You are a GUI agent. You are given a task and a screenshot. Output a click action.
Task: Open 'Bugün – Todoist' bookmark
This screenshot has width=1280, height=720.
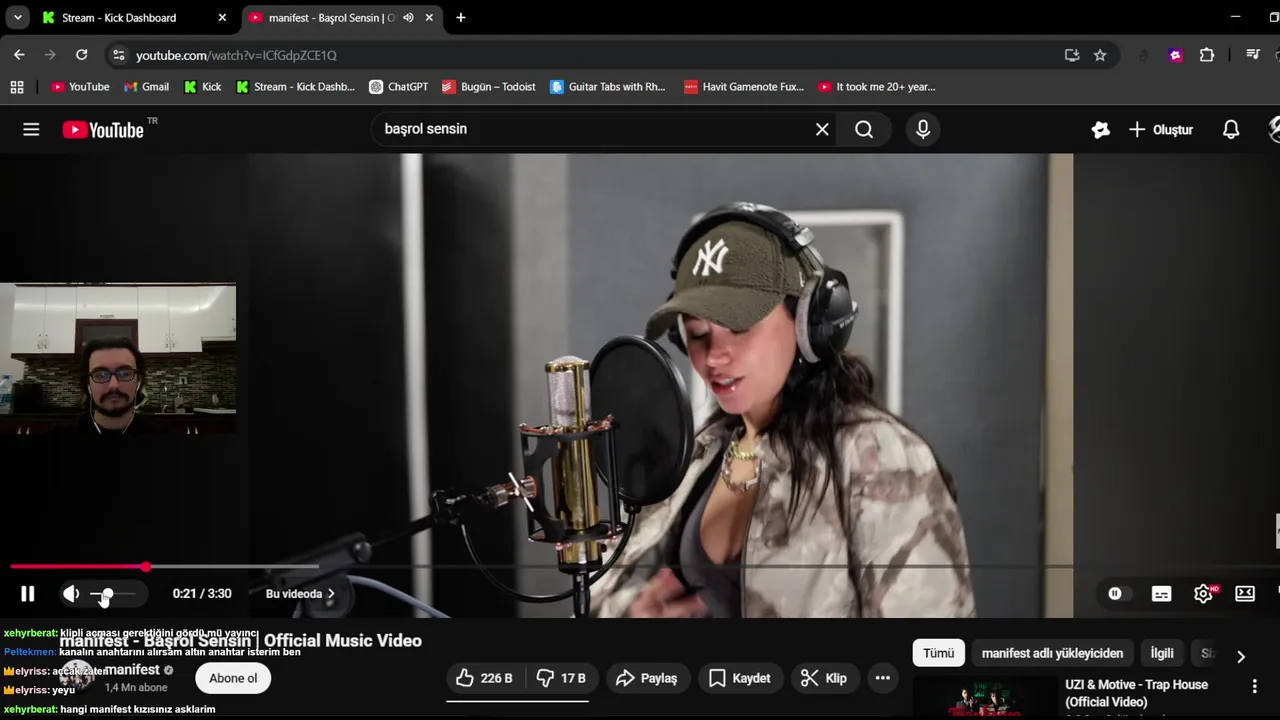click(x=489, y=87)
